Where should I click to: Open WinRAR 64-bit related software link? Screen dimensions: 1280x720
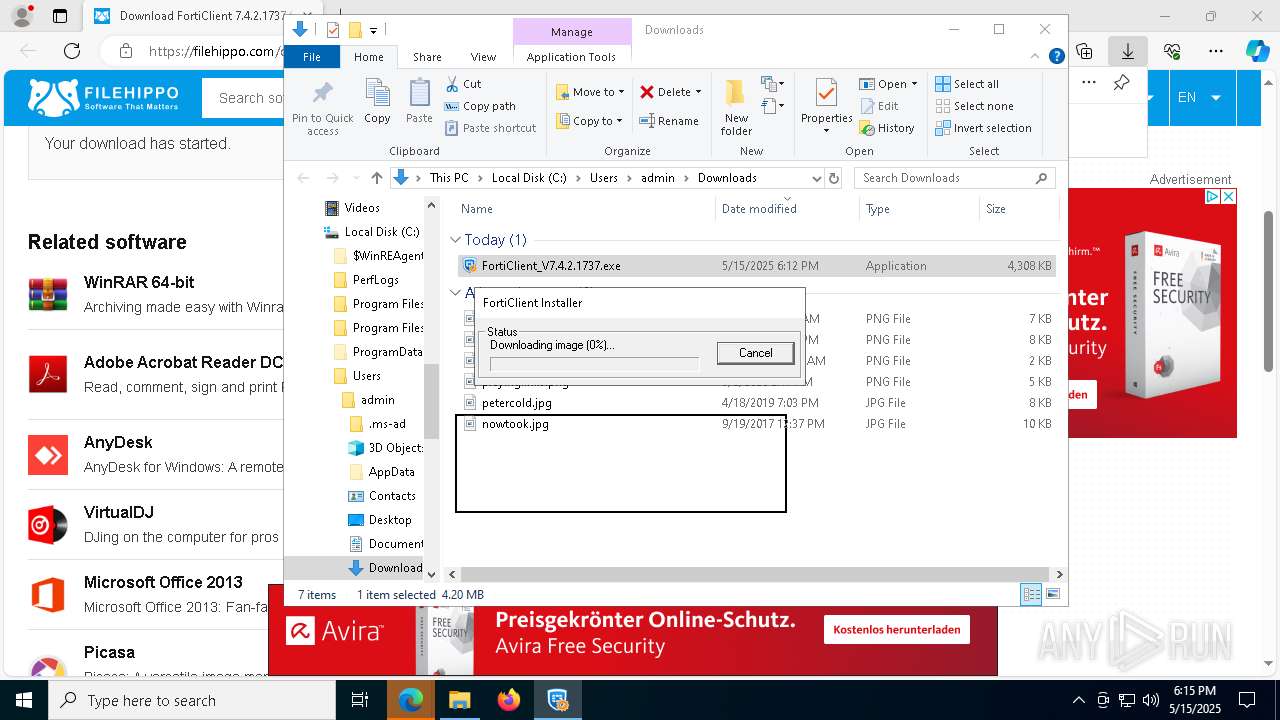point(139,282)
